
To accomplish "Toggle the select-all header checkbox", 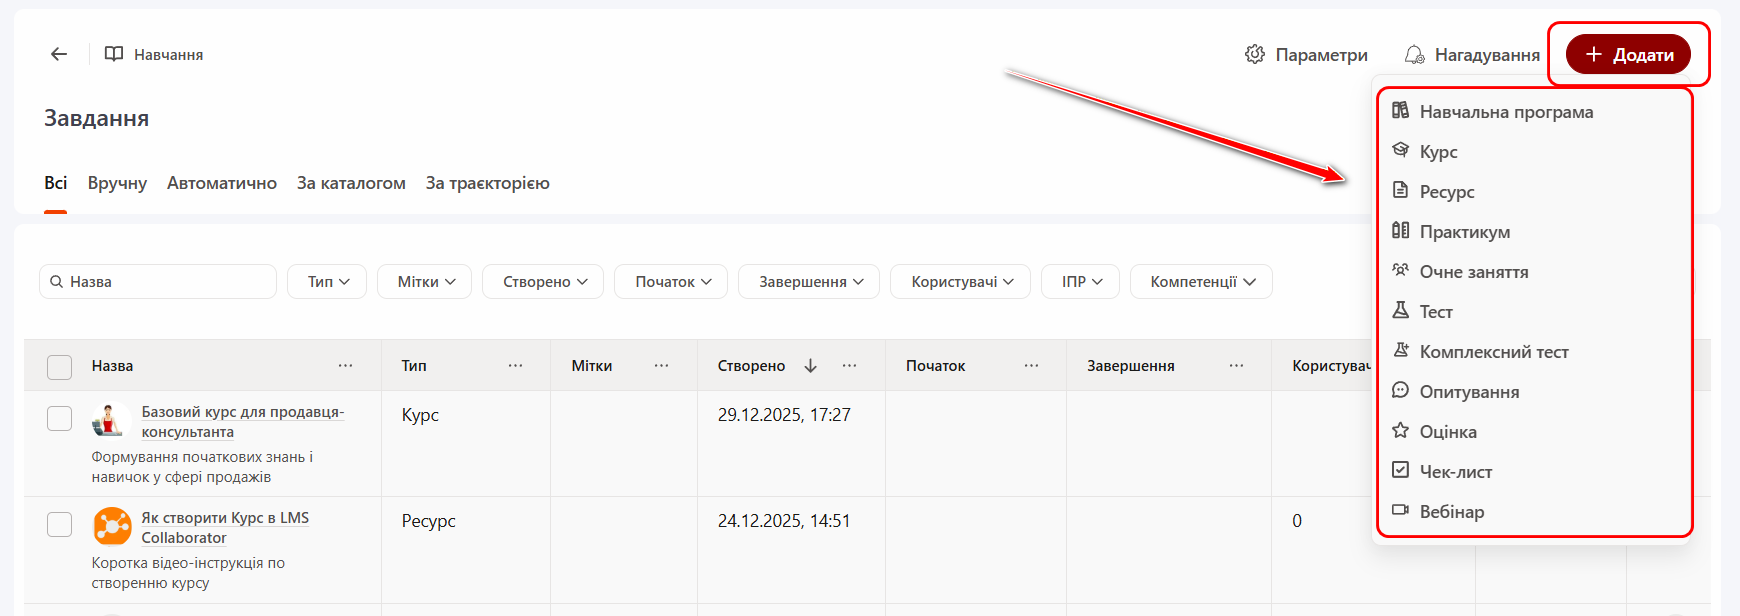I will pos(60,367).
